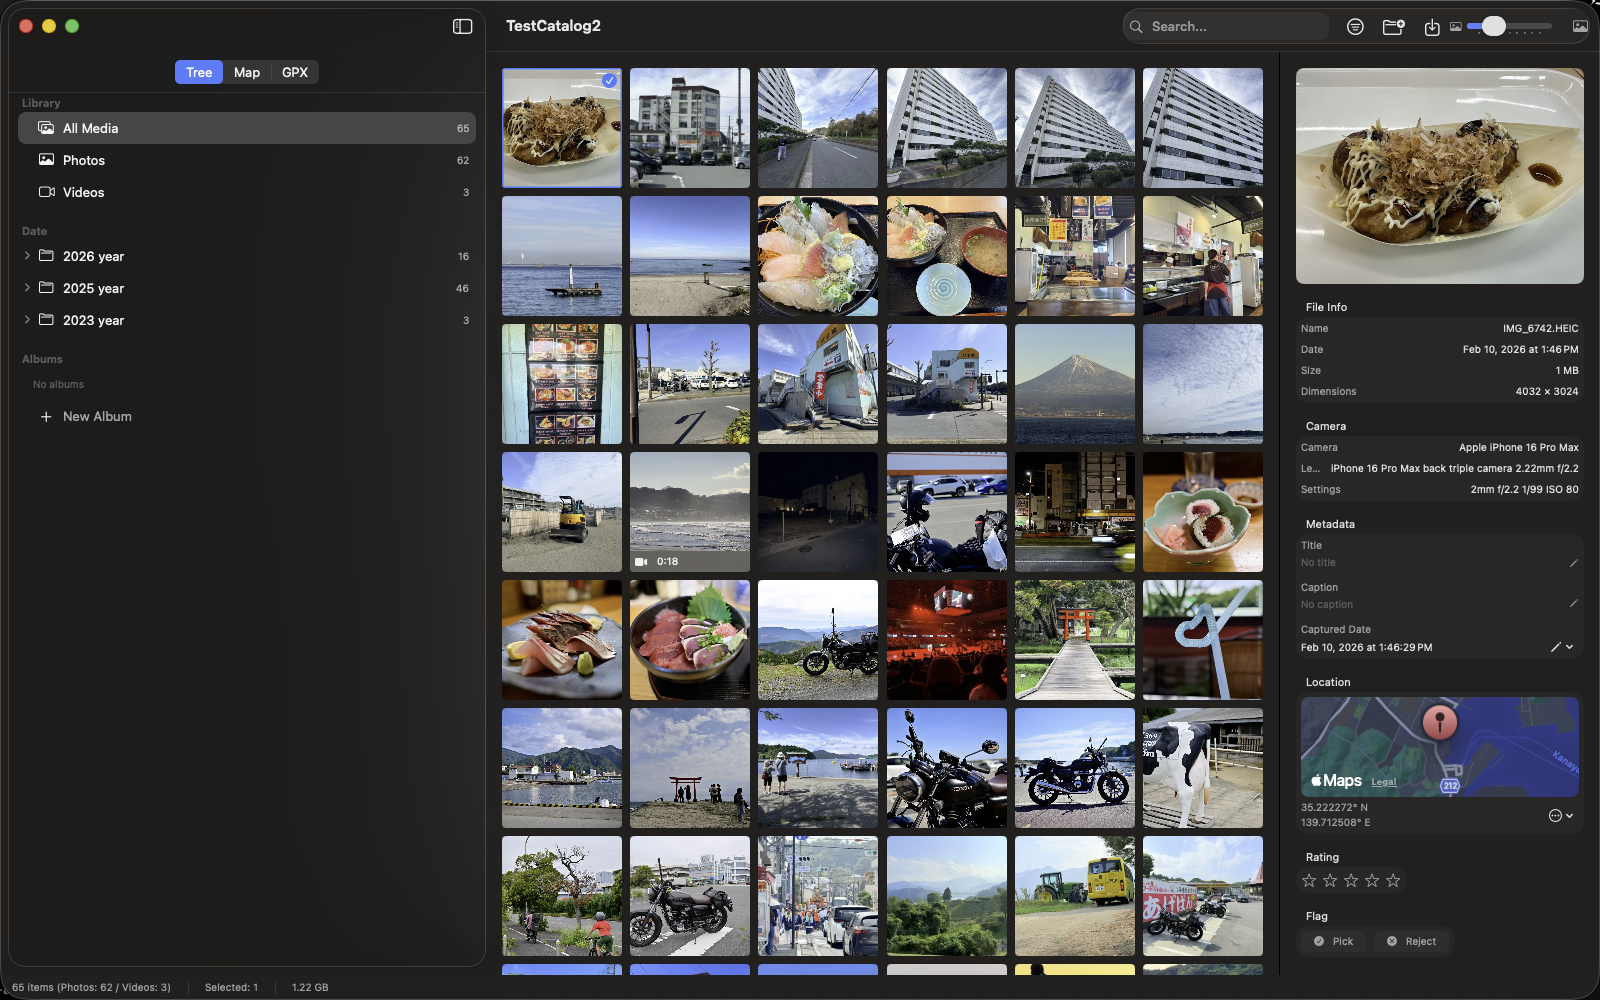This screenshot has width=1600, height=1000.
Task: Create a New Album
Action: point(86,416)
